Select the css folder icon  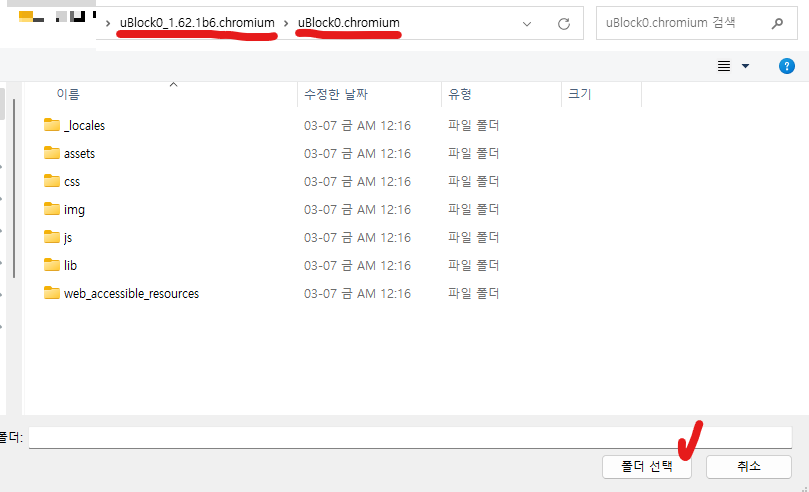52,181
